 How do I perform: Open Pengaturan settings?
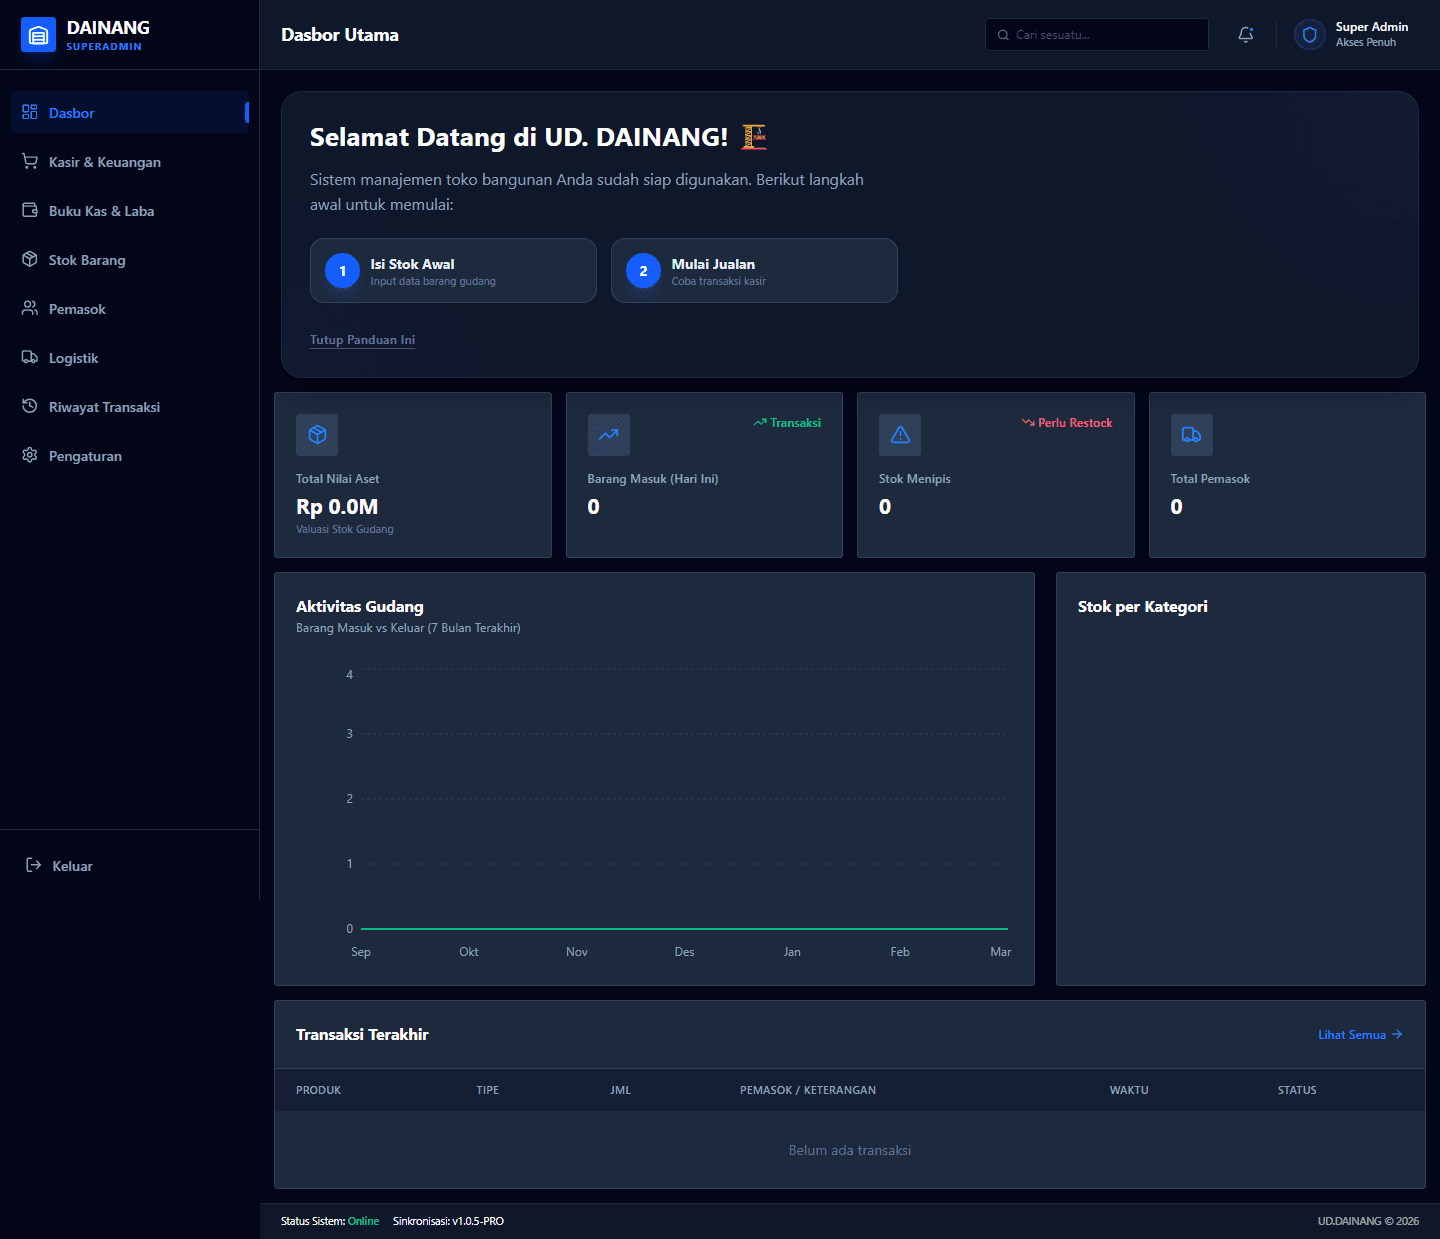pyautogui.click(x=130, y=455)
